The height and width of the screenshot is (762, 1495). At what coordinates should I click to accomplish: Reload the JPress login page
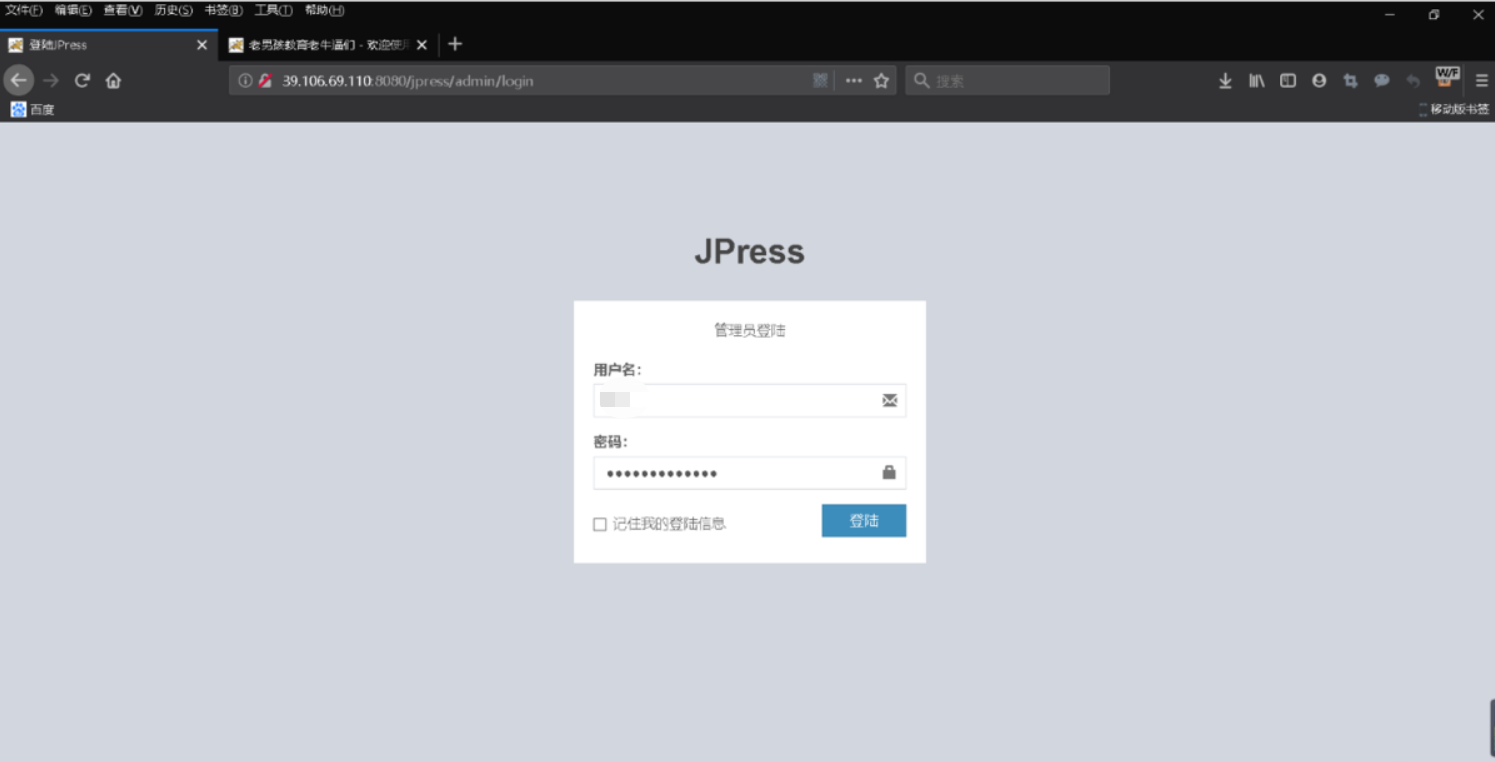pyautogui.click(x=82, y=80)
